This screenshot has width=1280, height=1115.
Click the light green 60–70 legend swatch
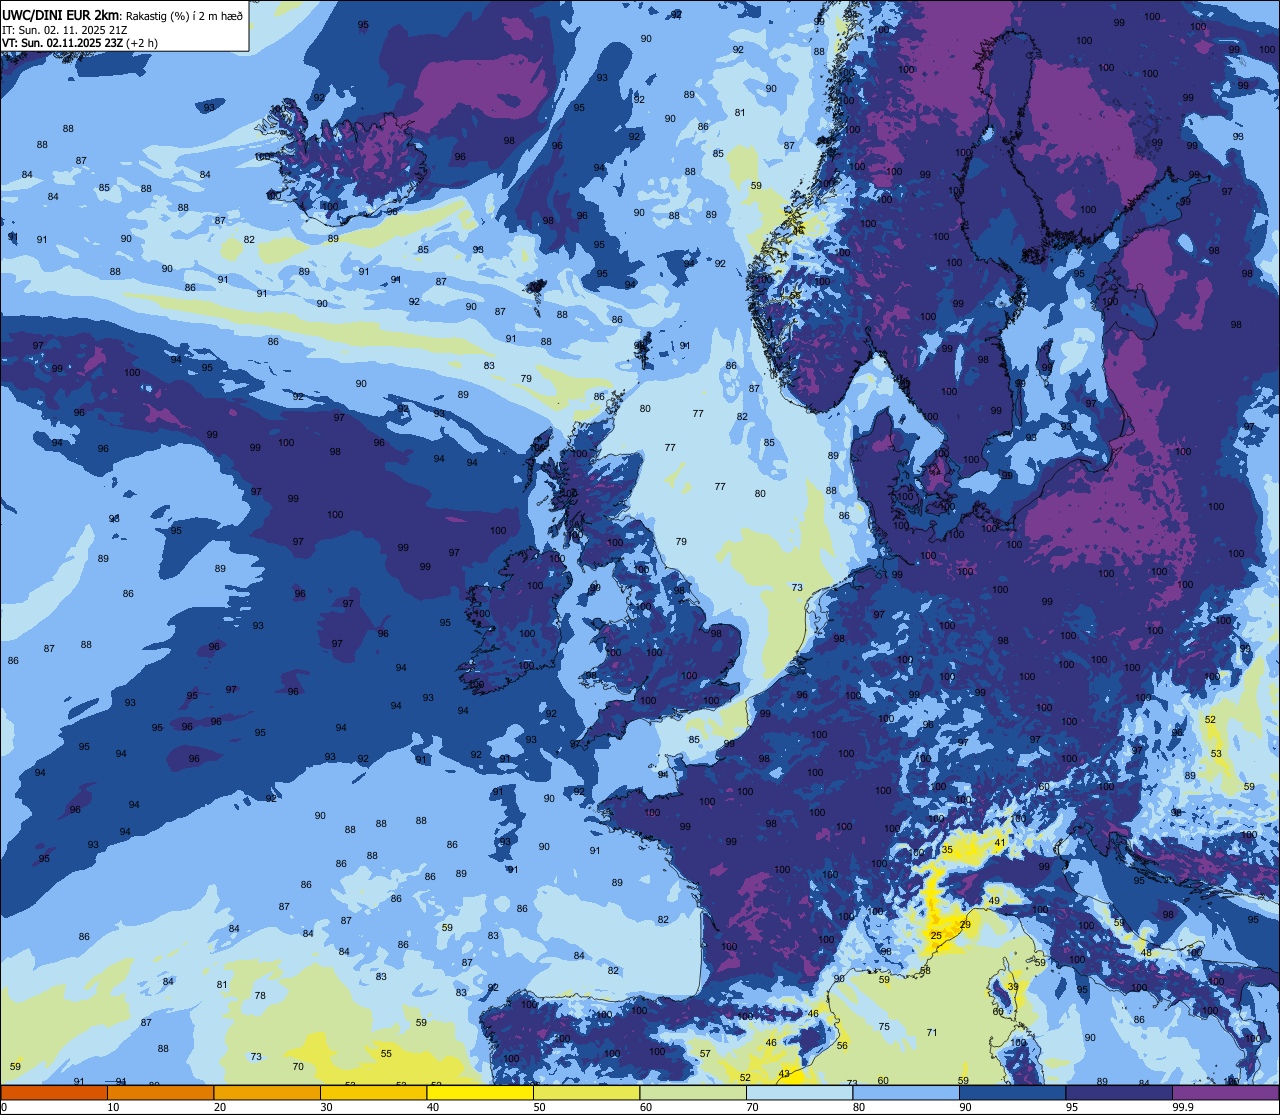[x=693, y=1093]
